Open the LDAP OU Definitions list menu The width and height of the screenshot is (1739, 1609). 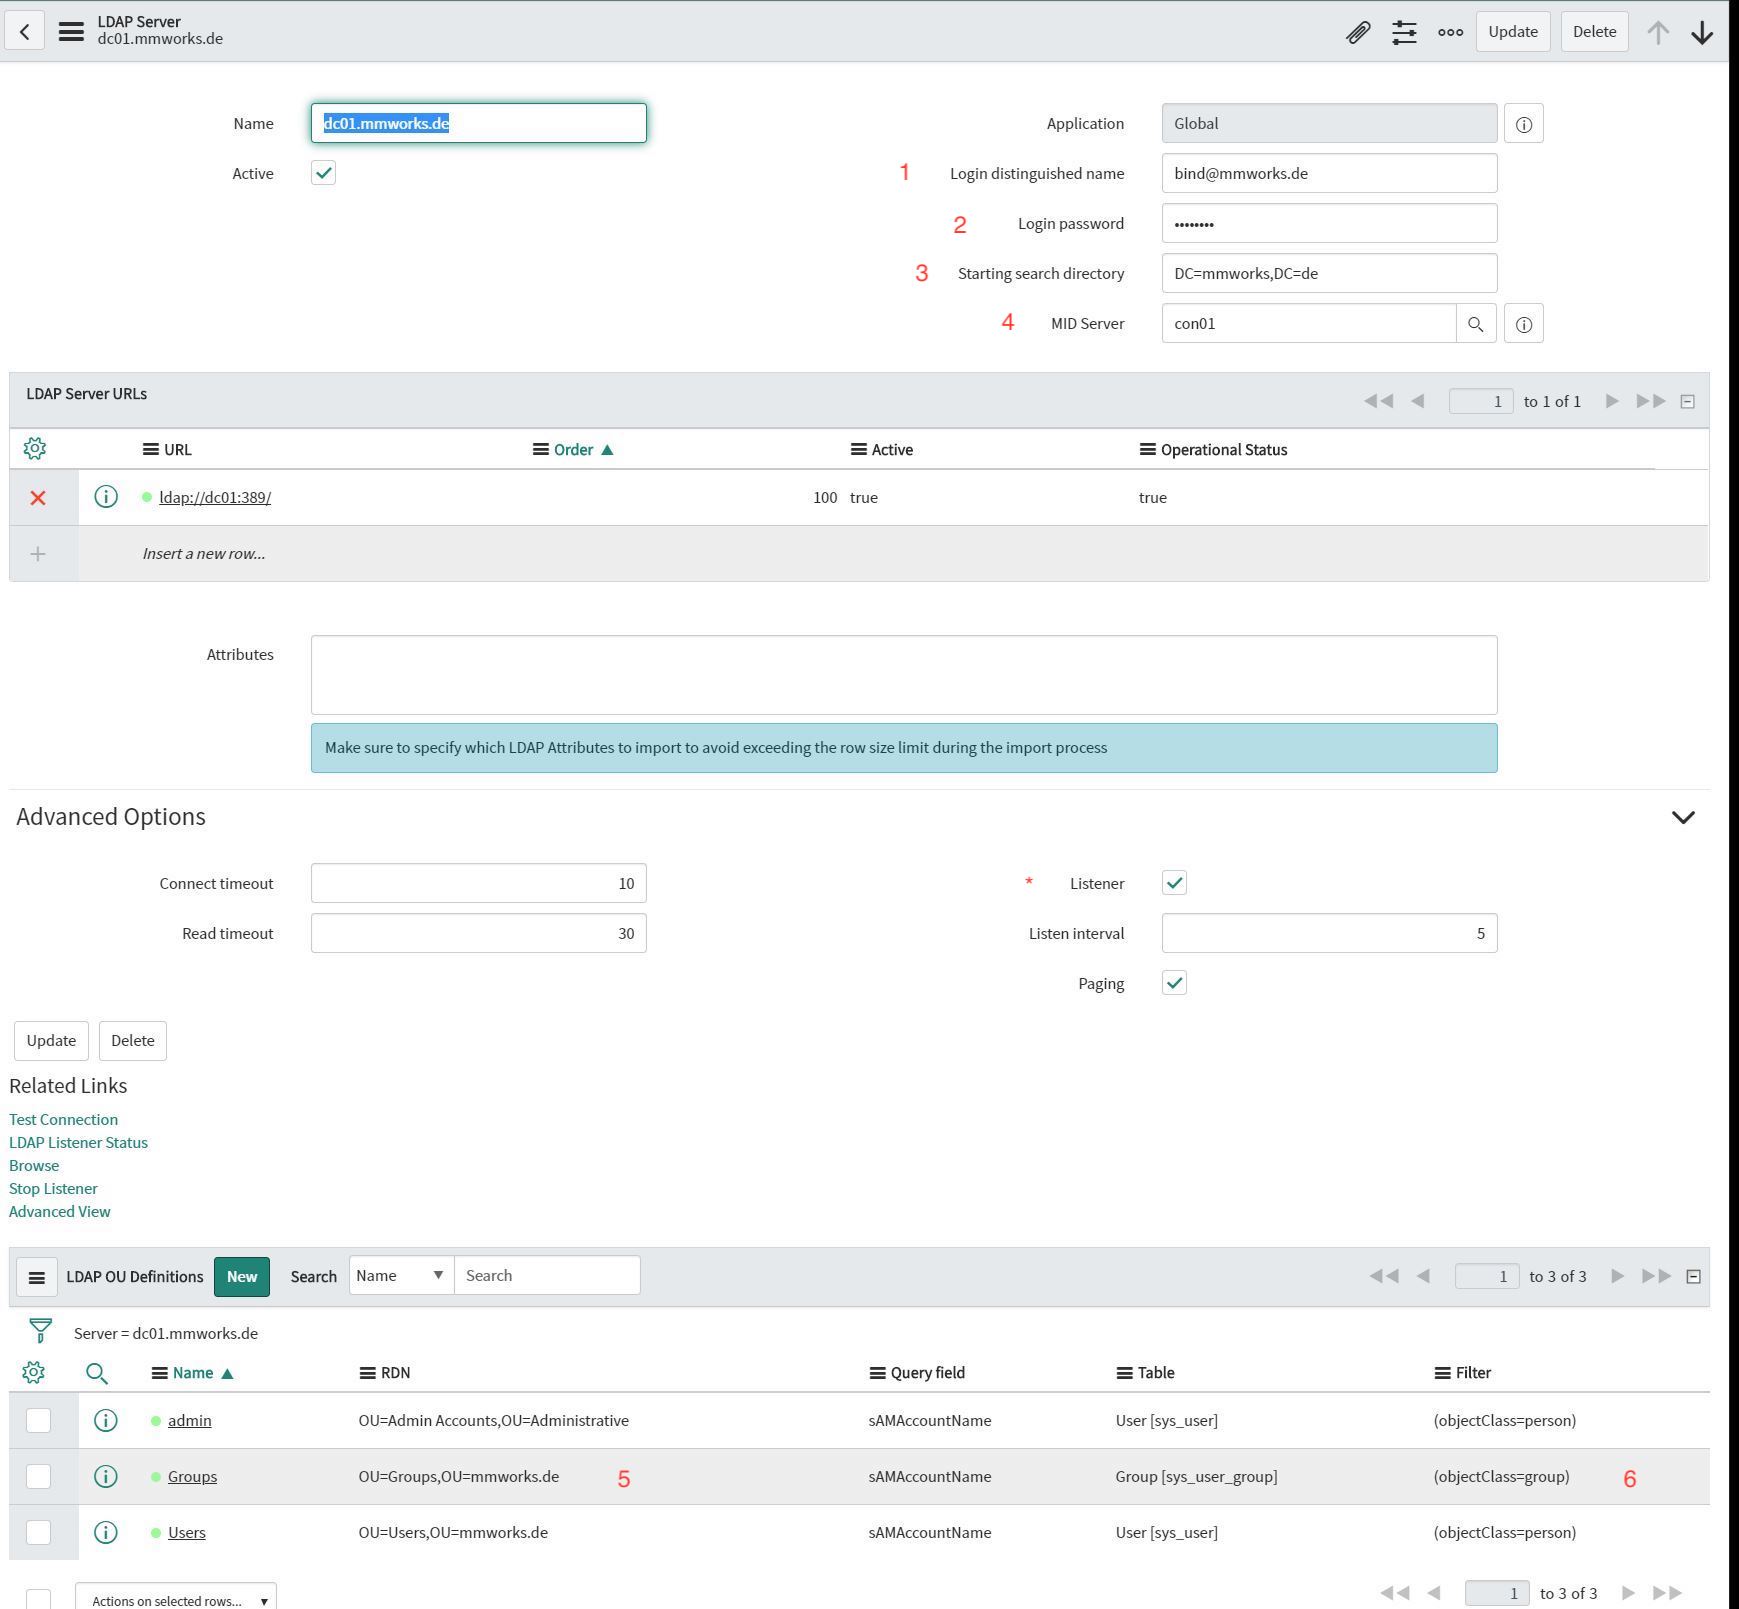click(37, 1278)
